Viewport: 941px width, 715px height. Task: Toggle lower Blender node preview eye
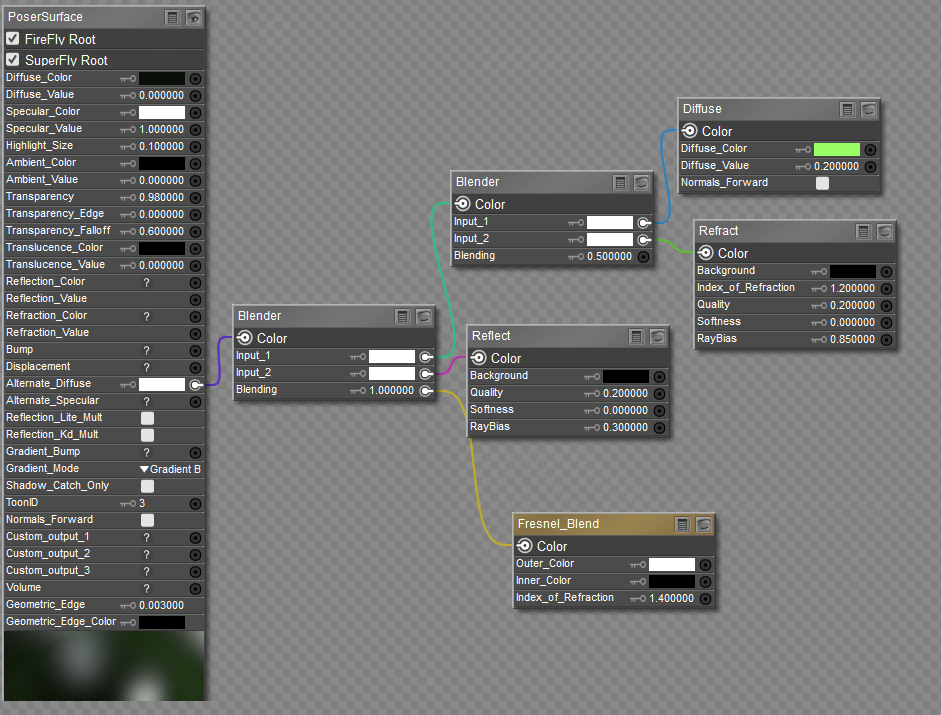pos(424,316)
